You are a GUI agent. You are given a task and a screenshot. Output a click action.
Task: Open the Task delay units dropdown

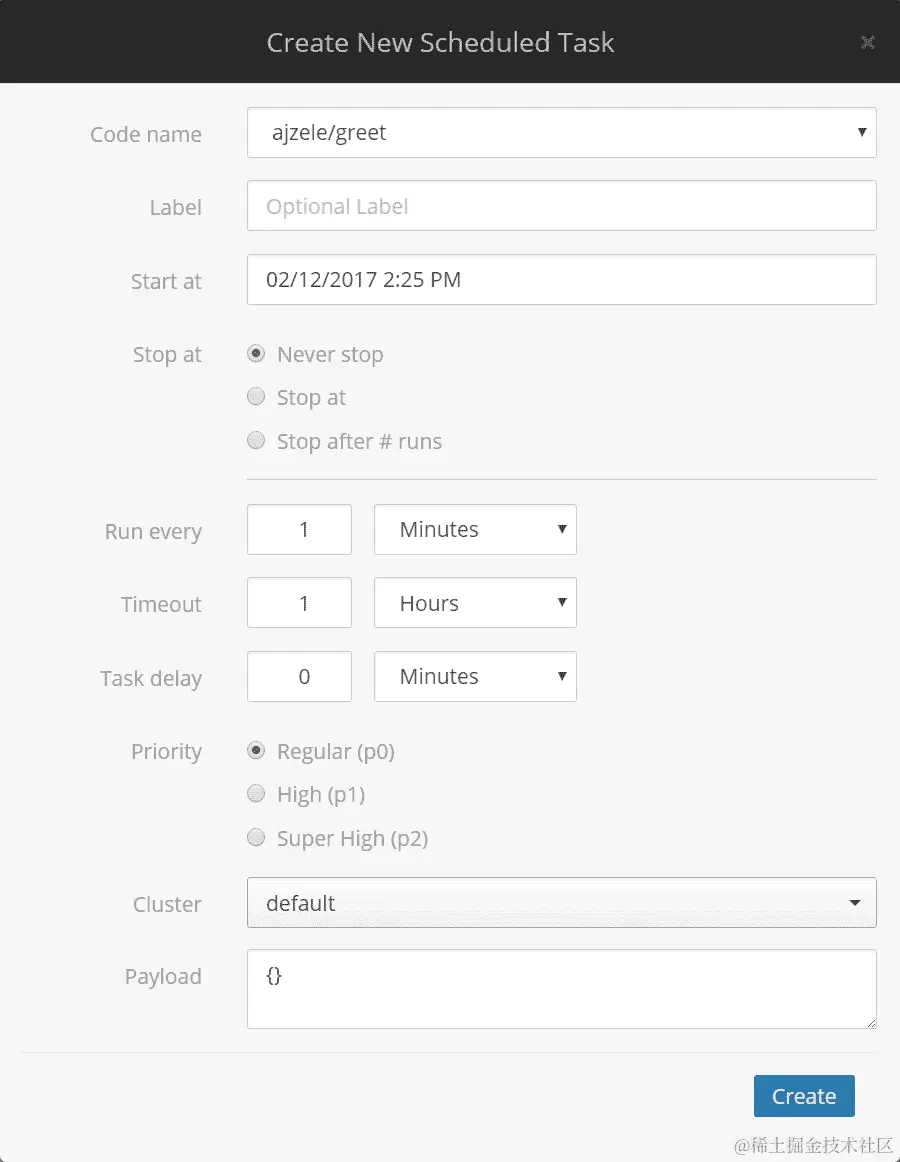475,677
